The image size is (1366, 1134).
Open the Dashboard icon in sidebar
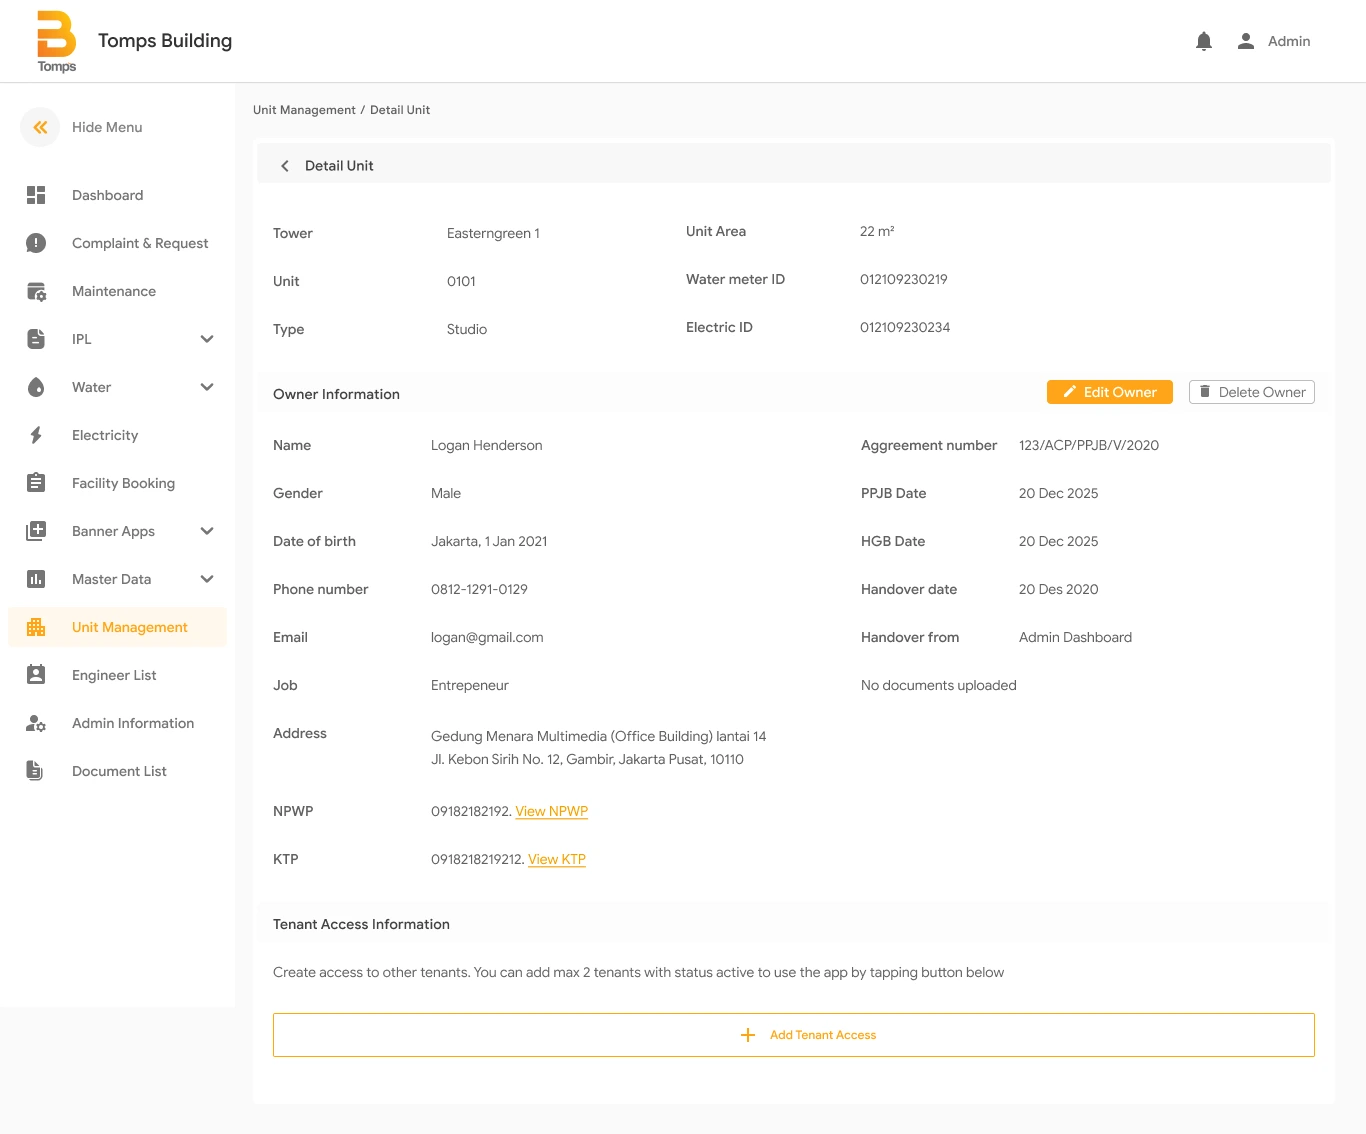pyautogui.click(x=36, y=195)
